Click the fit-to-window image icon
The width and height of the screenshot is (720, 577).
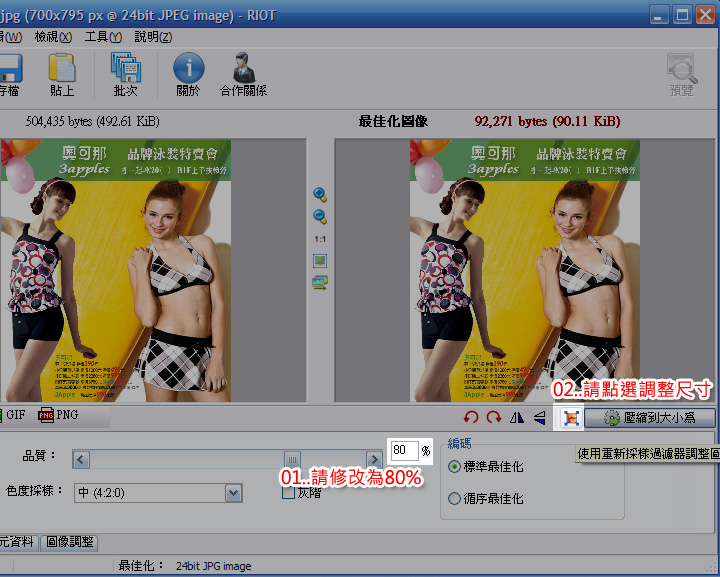point(320,261)
